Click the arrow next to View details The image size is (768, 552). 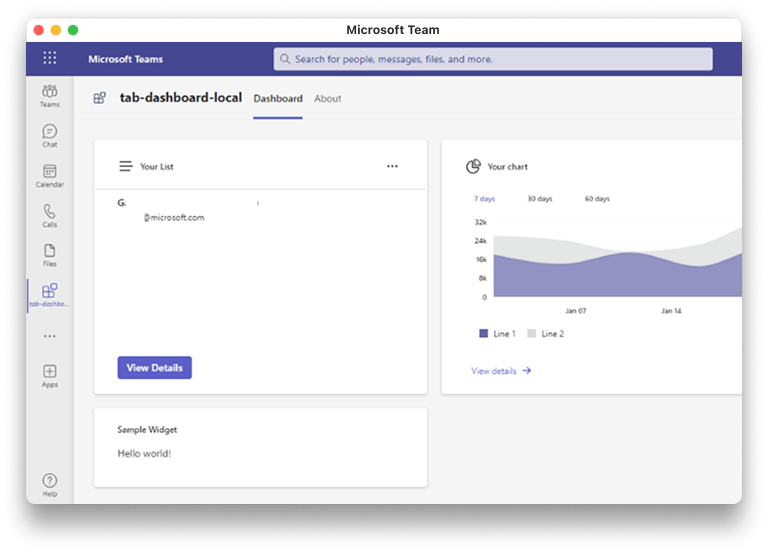(x=527, y=371)
